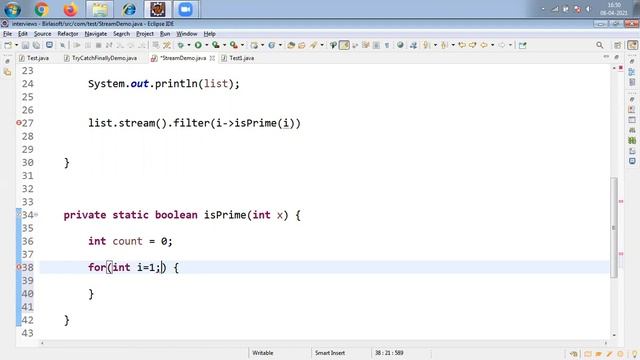This screenshot has height=360, width=640.
Task: Click the Writable status bar field
Action: (263, 353)
